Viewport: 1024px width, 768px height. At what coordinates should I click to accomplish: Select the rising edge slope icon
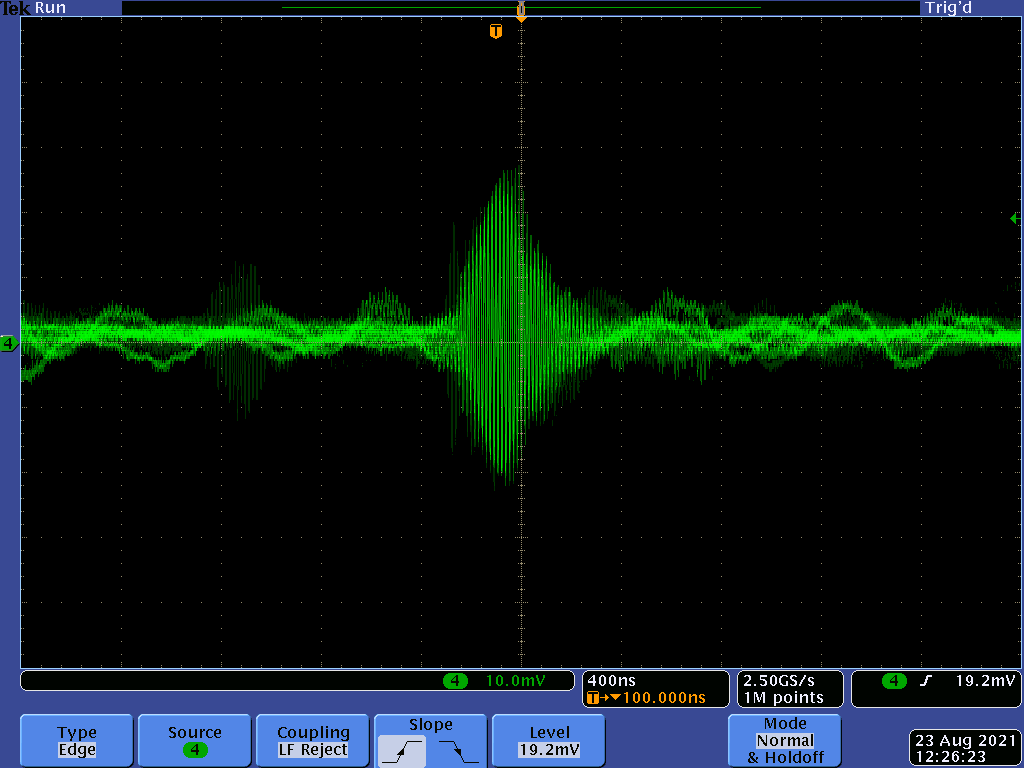pos(402,750)
